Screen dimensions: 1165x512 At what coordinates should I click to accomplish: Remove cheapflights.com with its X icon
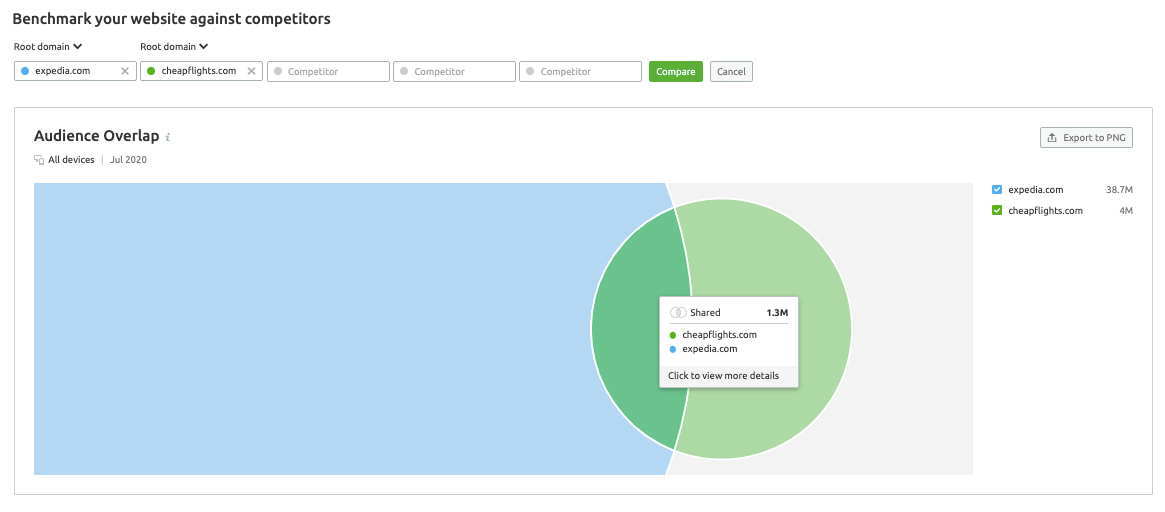[251, 72]
